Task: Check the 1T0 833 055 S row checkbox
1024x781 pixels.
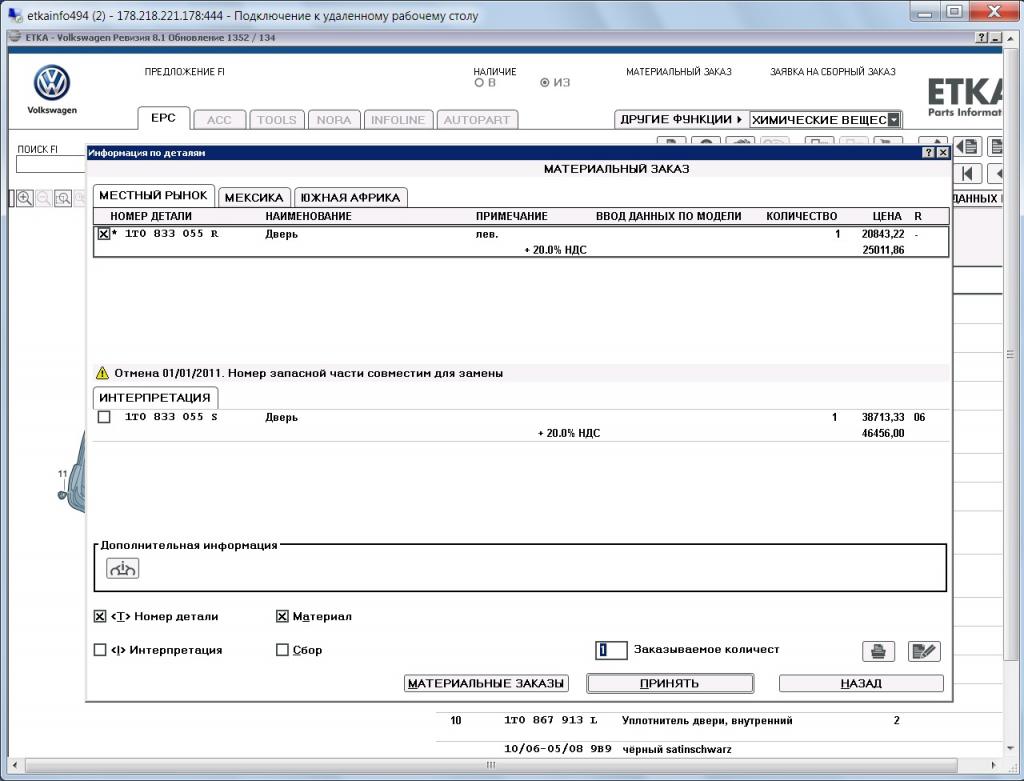Action: [104, 417]
